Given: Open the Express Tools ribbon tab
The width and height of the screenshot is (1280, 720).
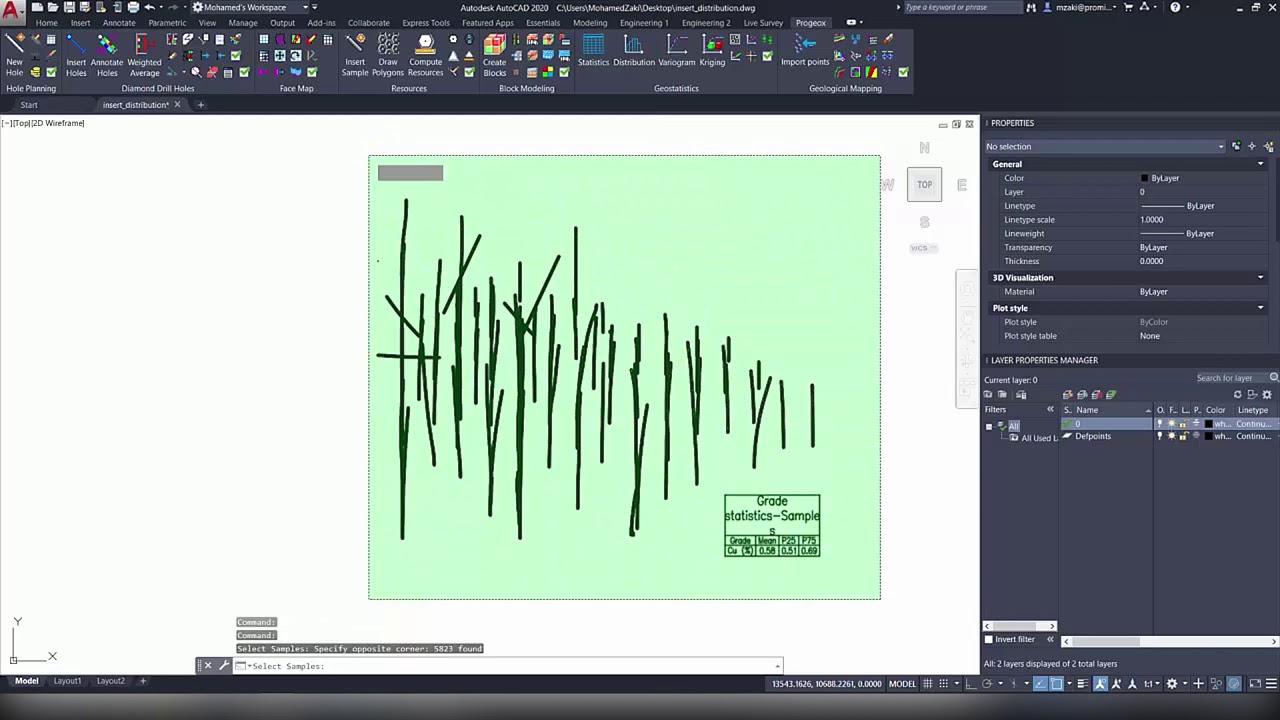Looking at the screenshot, I should click(x=426, y=23).
